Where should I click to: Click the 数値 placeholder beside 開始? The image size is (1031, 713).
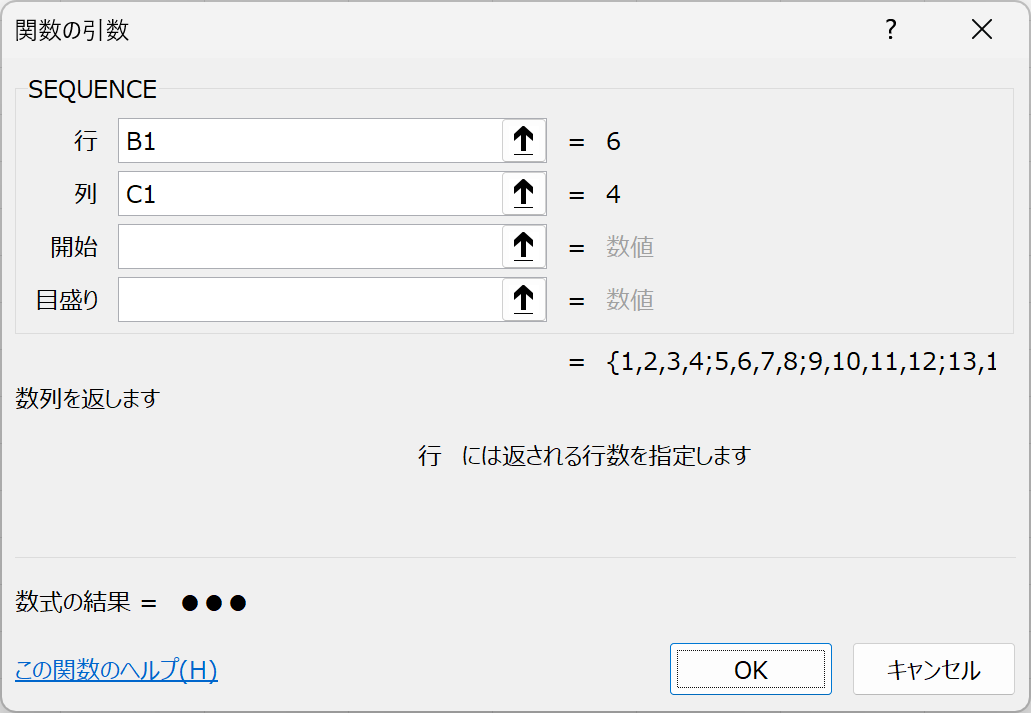(x=630, y=247)
